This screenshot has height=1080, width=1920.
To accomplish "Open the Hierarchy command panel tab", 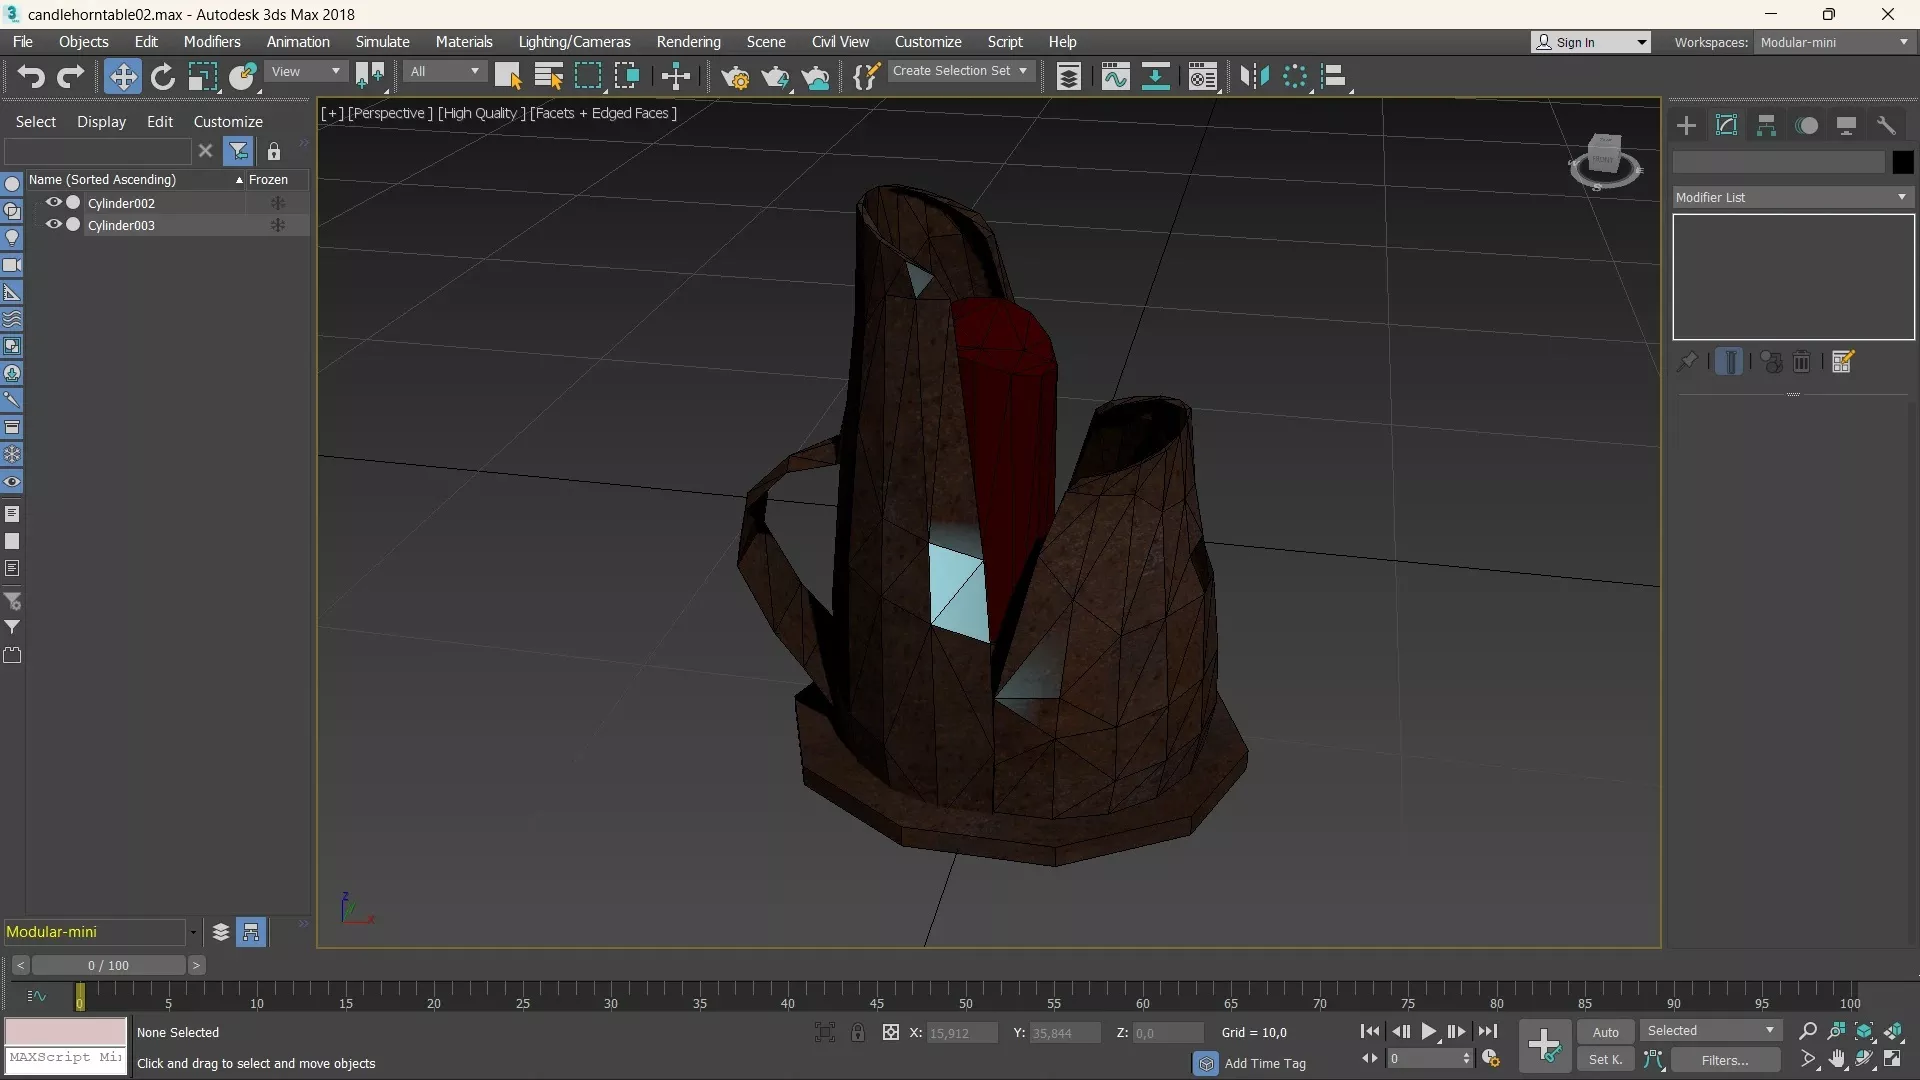I will click(1767, 125).
